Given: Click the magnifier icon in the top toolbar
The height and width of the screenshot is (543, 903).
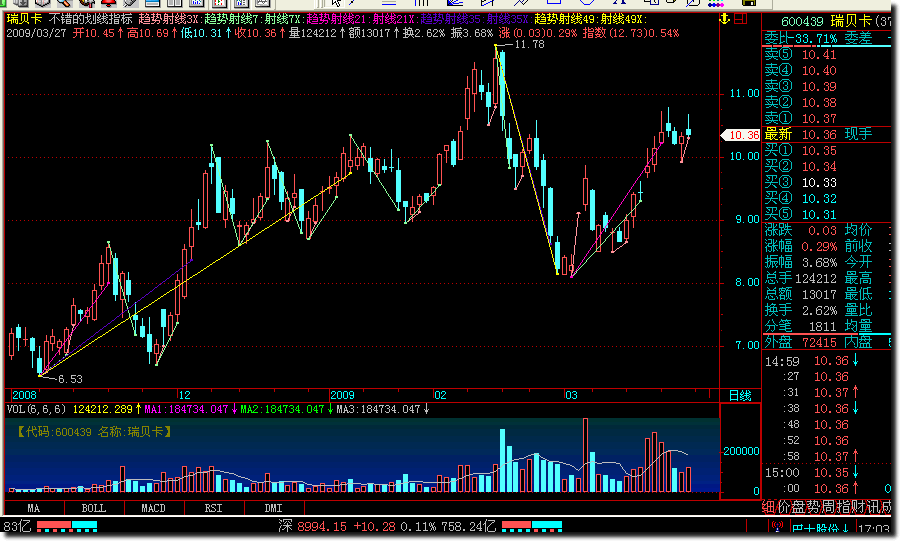Looking at the screenshot, I should tap(63, 3).
